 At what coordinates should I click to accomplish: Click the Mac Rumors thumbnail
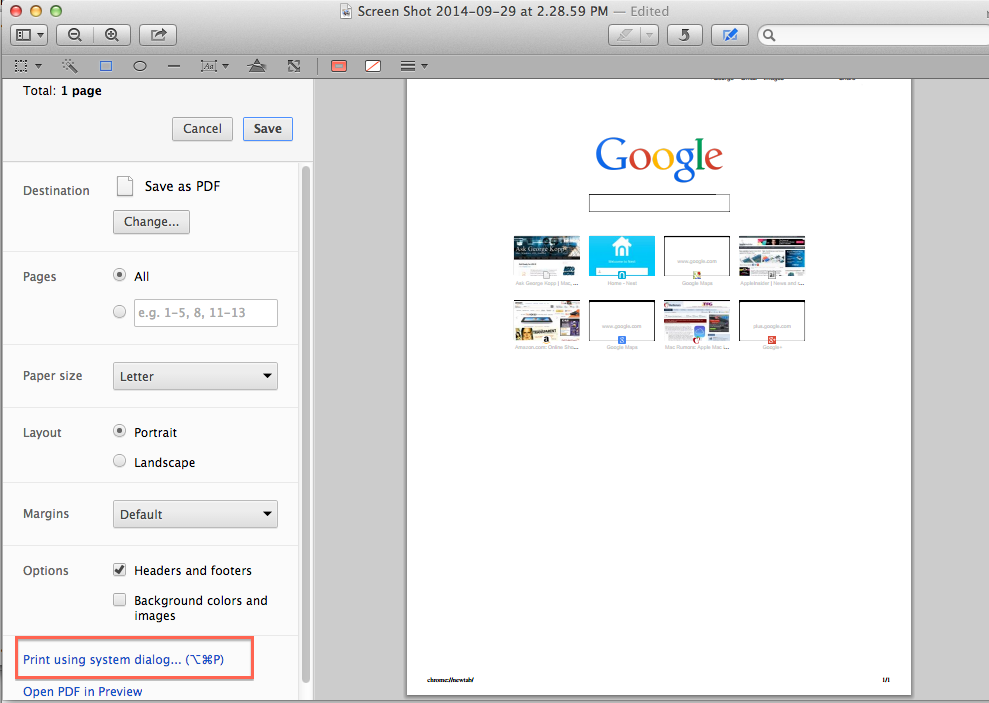coord(697,321)
